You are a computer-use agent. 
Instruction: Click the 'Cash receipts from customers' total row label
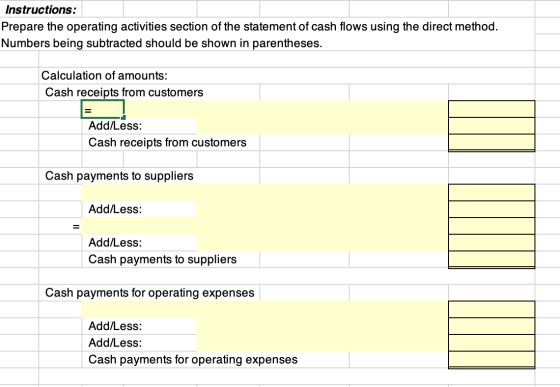(x=167, y=142)
